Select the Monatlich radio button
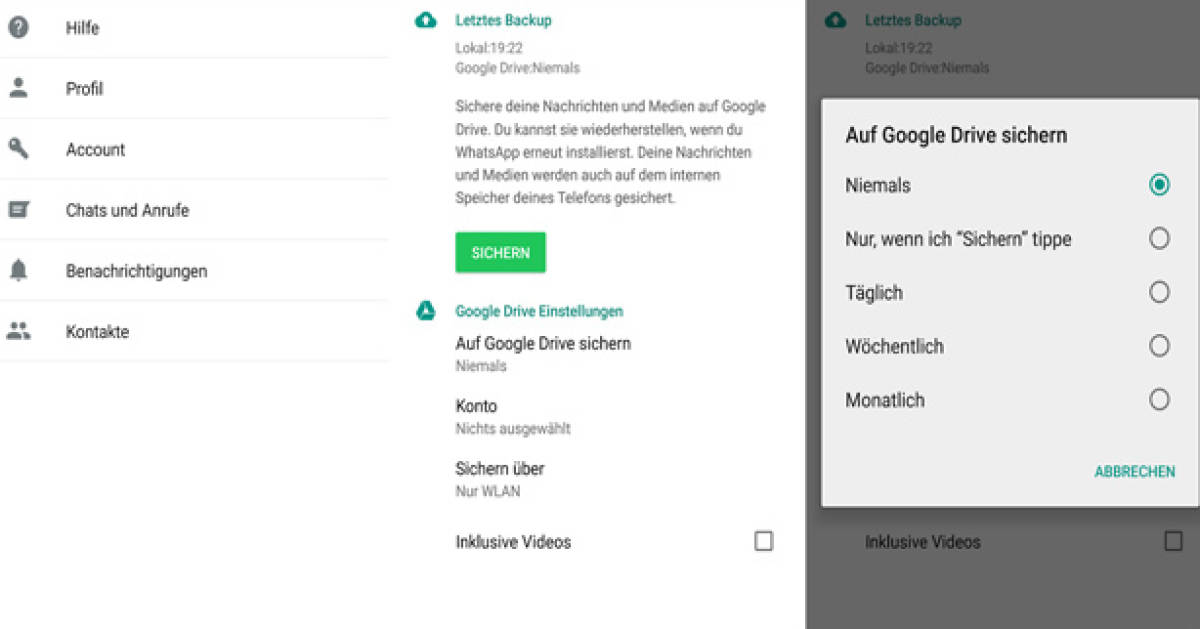This screenshot has height=629, width=1200. 1159,400
